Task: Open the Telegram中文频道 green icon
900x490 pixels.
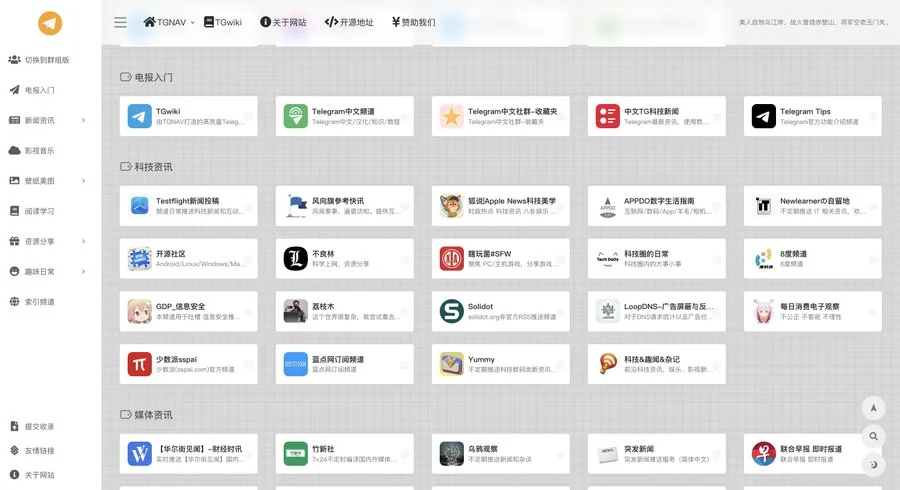Action: pos(296,116)
